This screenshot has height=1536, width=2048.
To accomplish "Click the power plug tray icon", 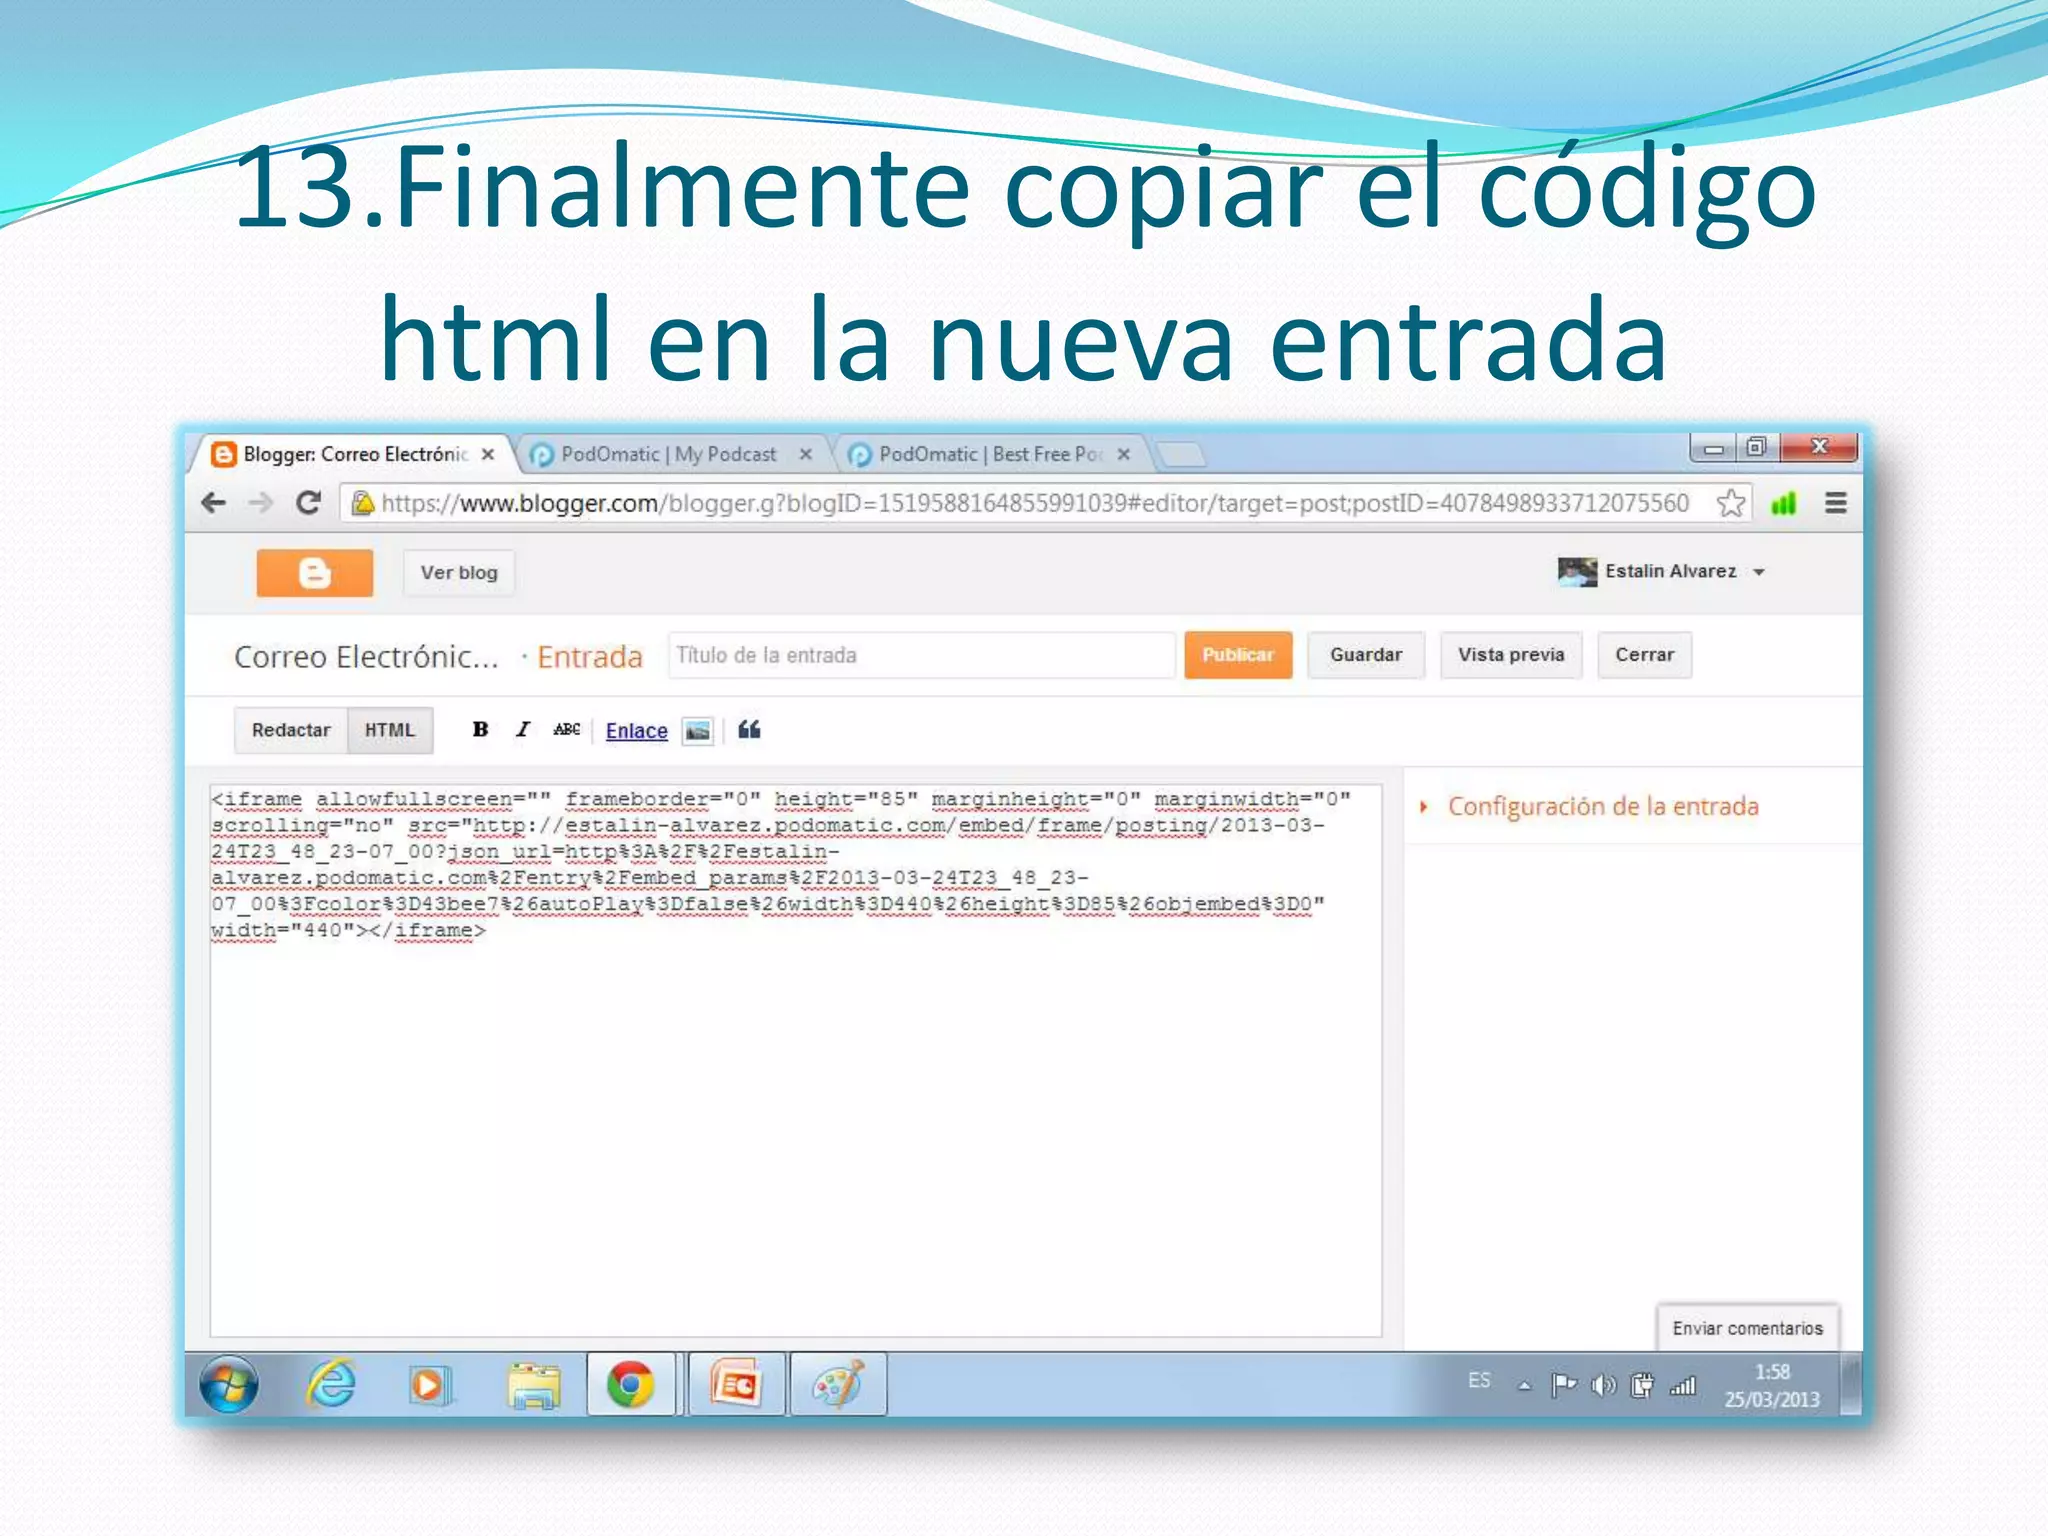I will [x=1642, y=1385].
